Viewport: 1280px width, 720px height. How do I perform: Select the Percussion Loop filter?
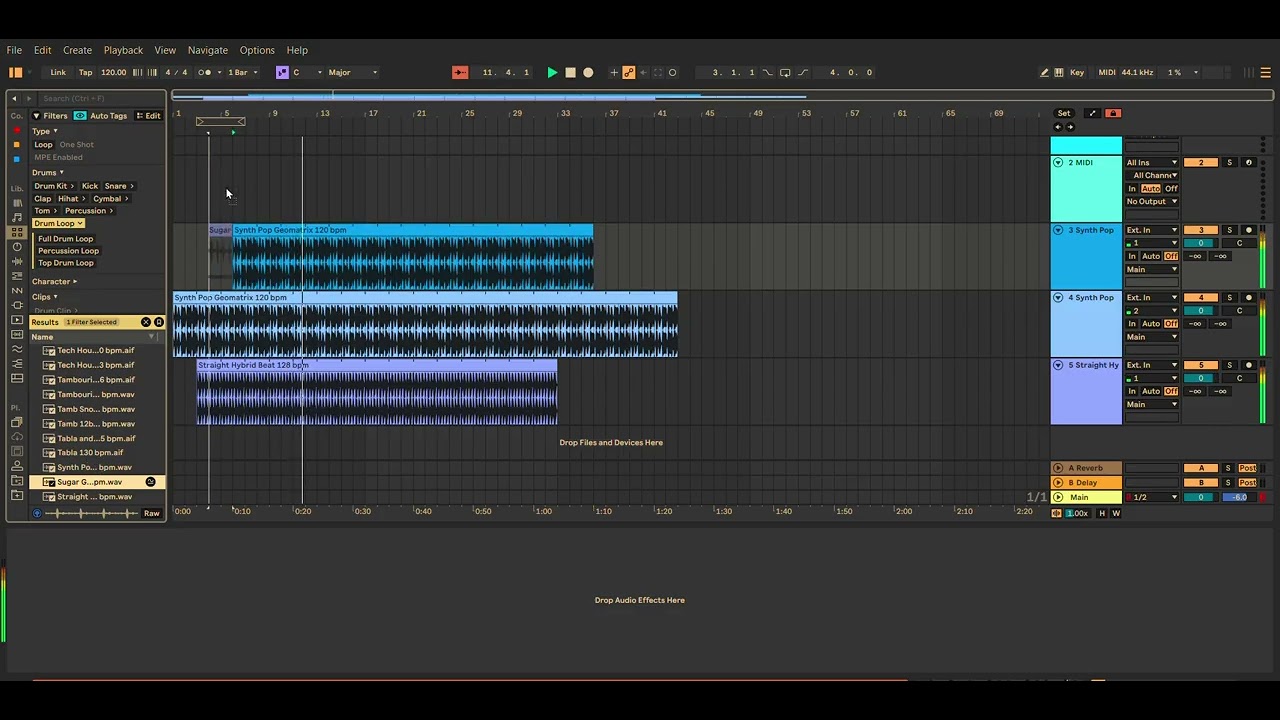click(68, 251)
